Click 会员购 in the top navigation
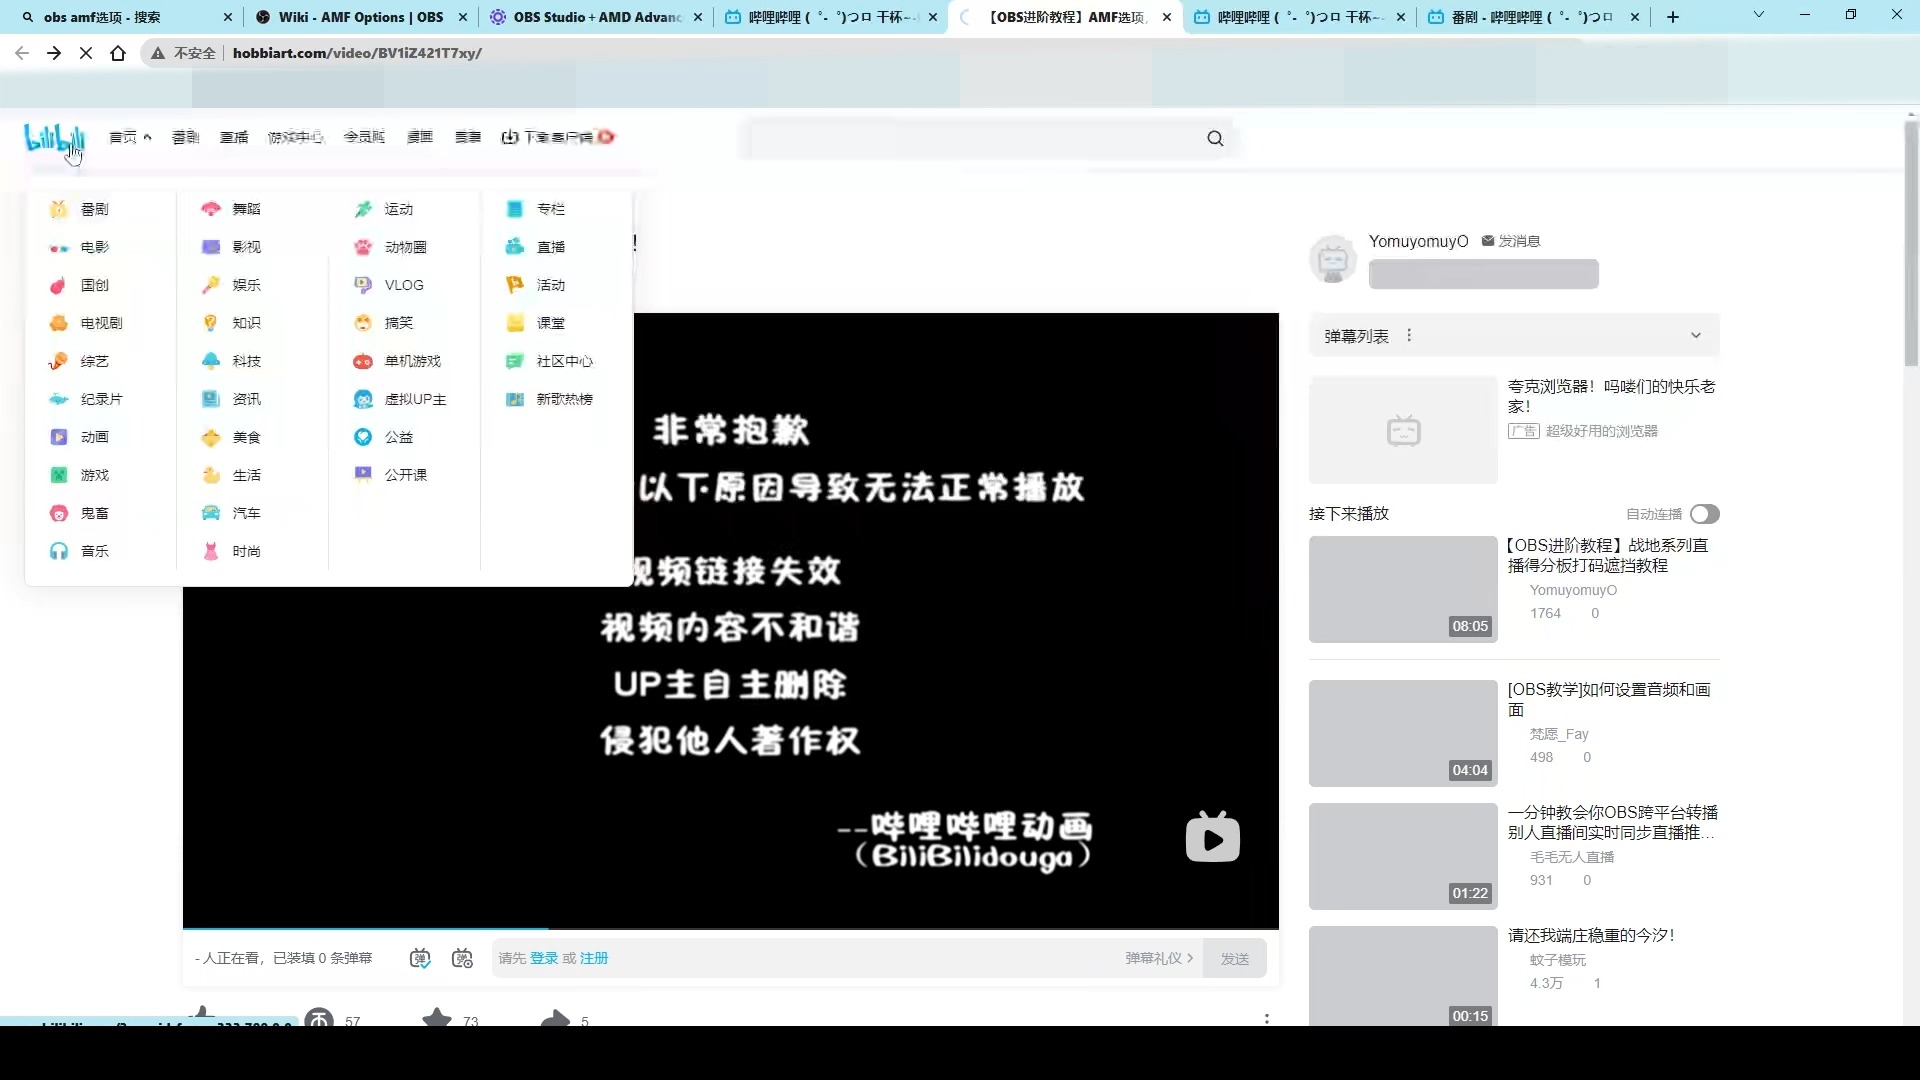The image size is (1920, 1080). click(364, 137)
